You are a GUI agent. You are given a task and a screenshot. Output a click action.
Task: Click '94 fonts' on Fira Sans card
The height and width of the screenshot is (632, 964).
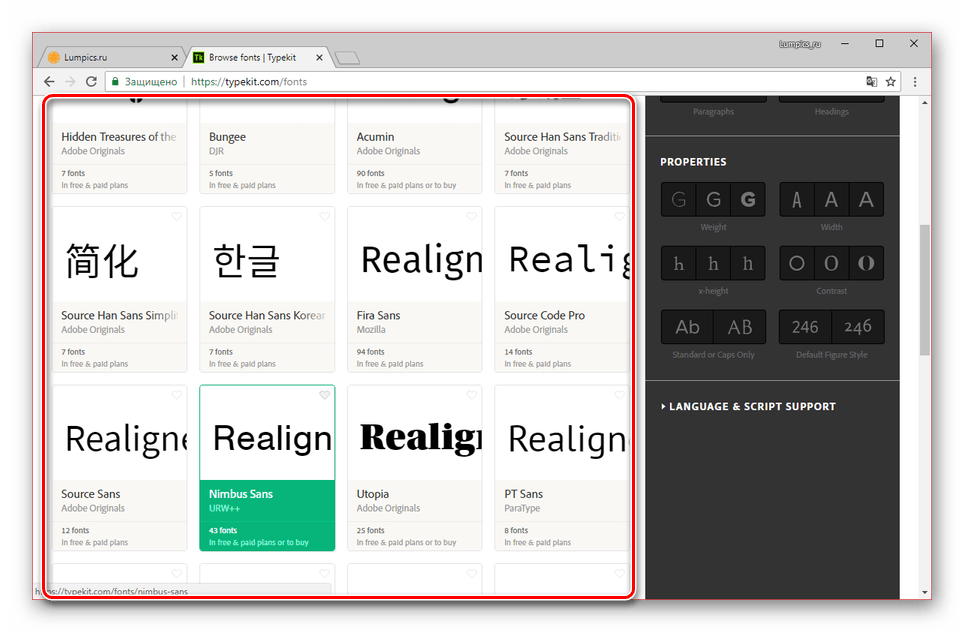pos(370,352)
